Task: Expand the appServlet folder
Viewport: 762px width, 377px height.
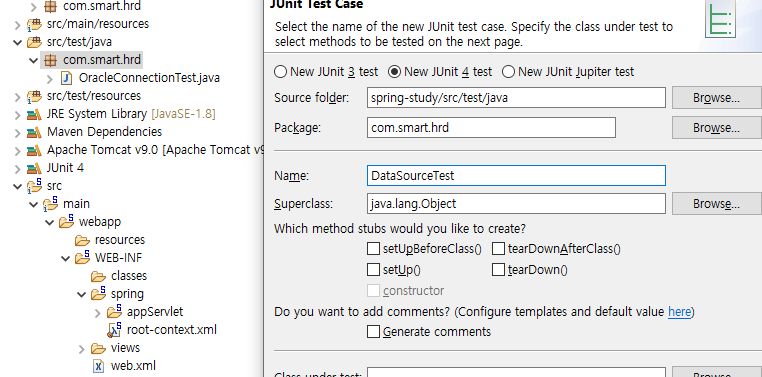Action: point(98,312)
